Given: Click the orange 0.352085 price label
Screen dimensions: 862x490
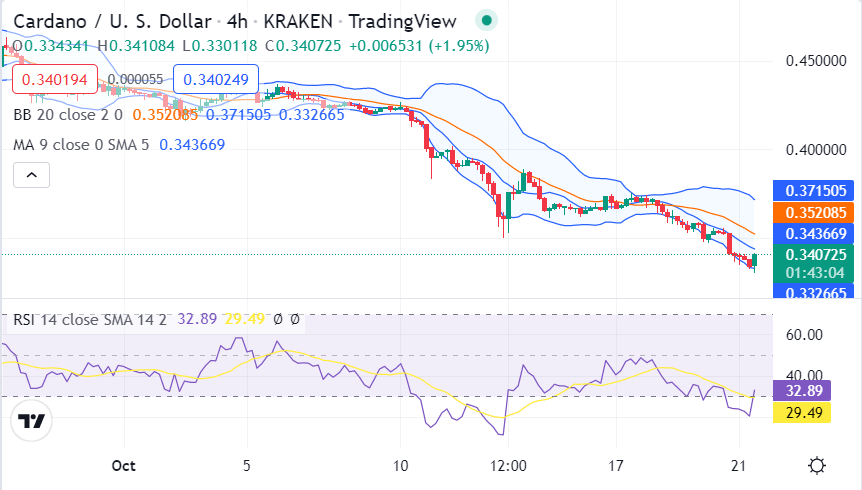Looking at the screenshot, I should coord(814,212).
